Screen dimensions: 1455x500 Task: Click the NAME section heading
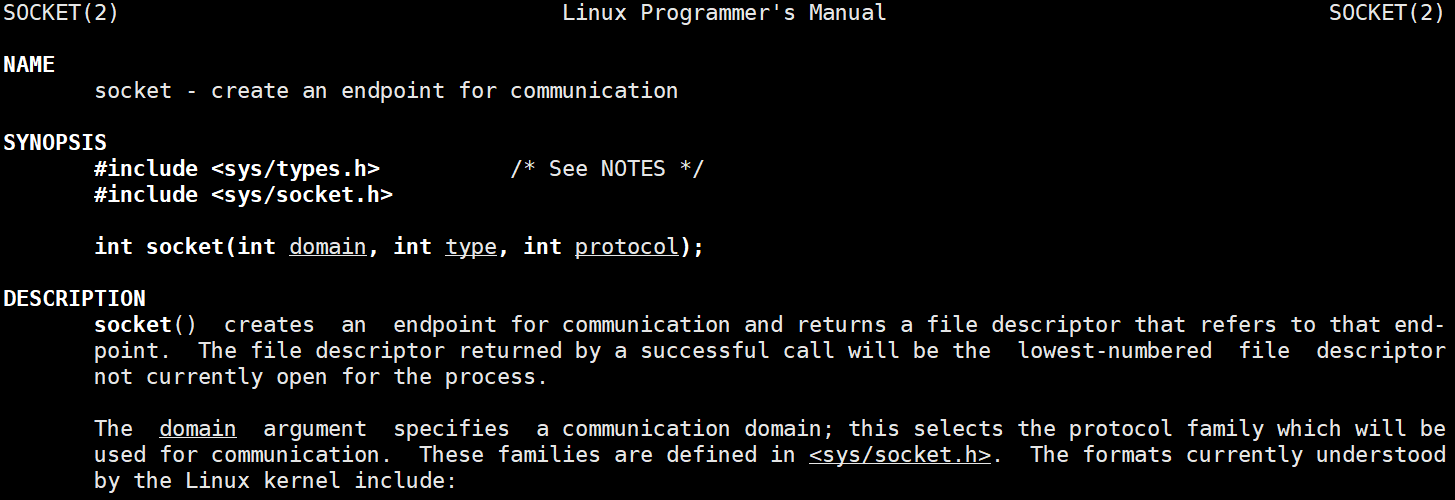29,65
